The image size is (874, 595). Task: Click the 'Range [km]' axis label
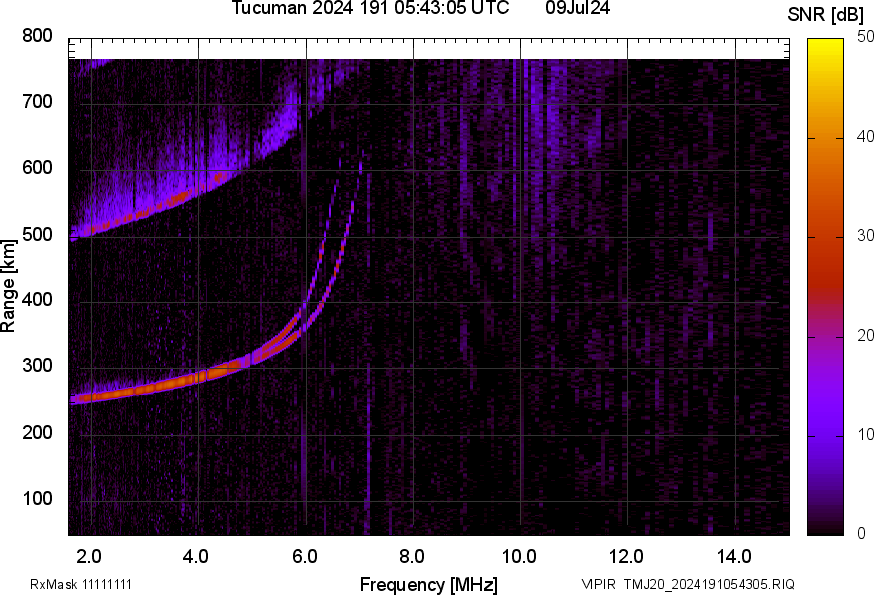point(8,286)
